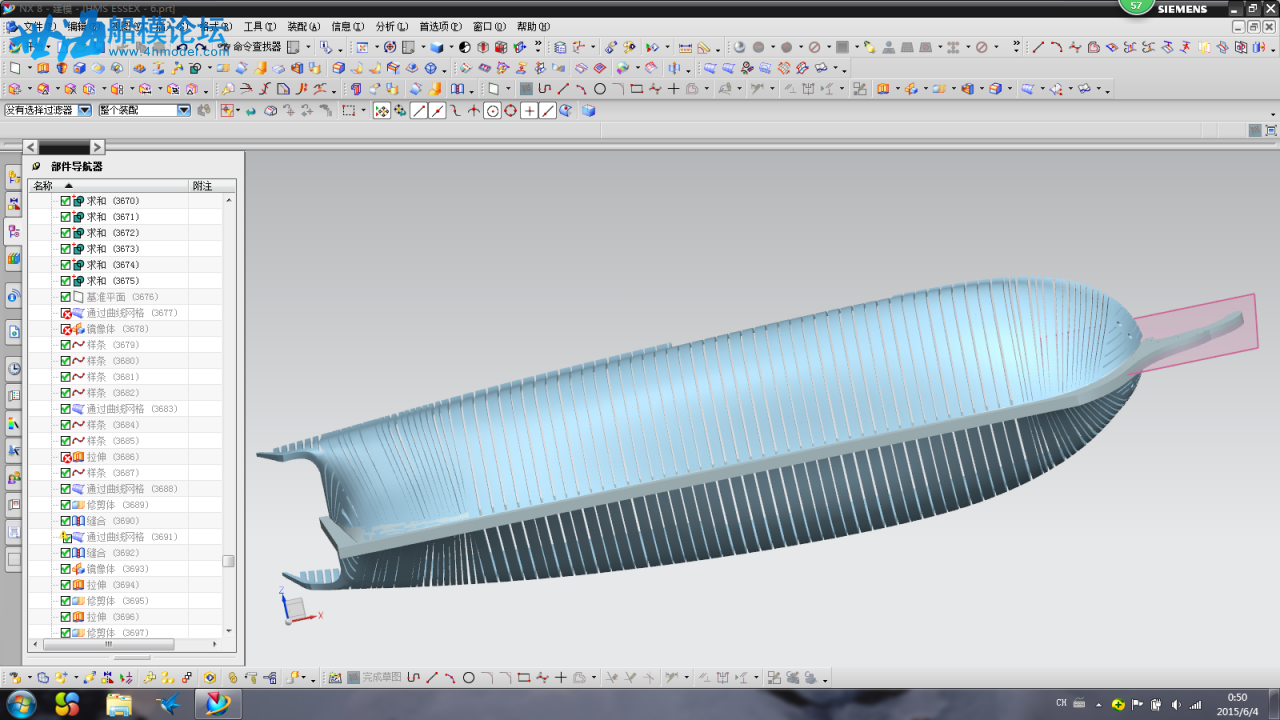Open the 分析 (Analysis) menu

point(392,26)
